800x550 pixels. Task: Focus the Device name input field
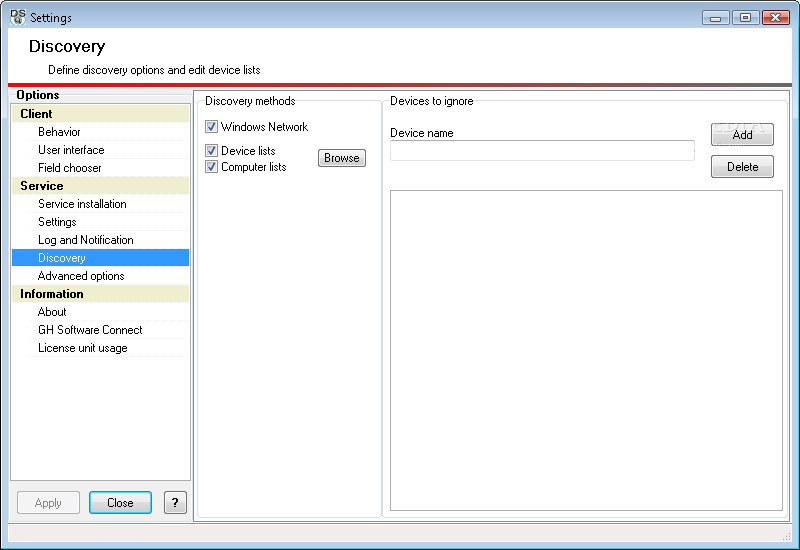click(x=542, y=151)
